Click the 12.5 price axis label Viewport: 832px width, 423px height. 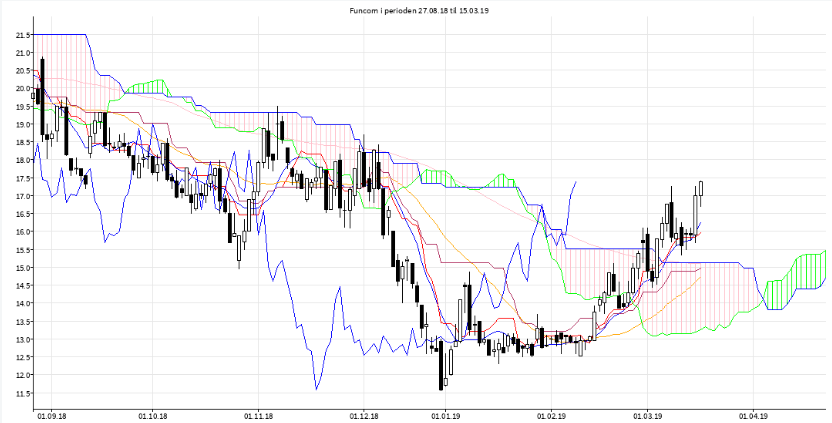point(22,357)
